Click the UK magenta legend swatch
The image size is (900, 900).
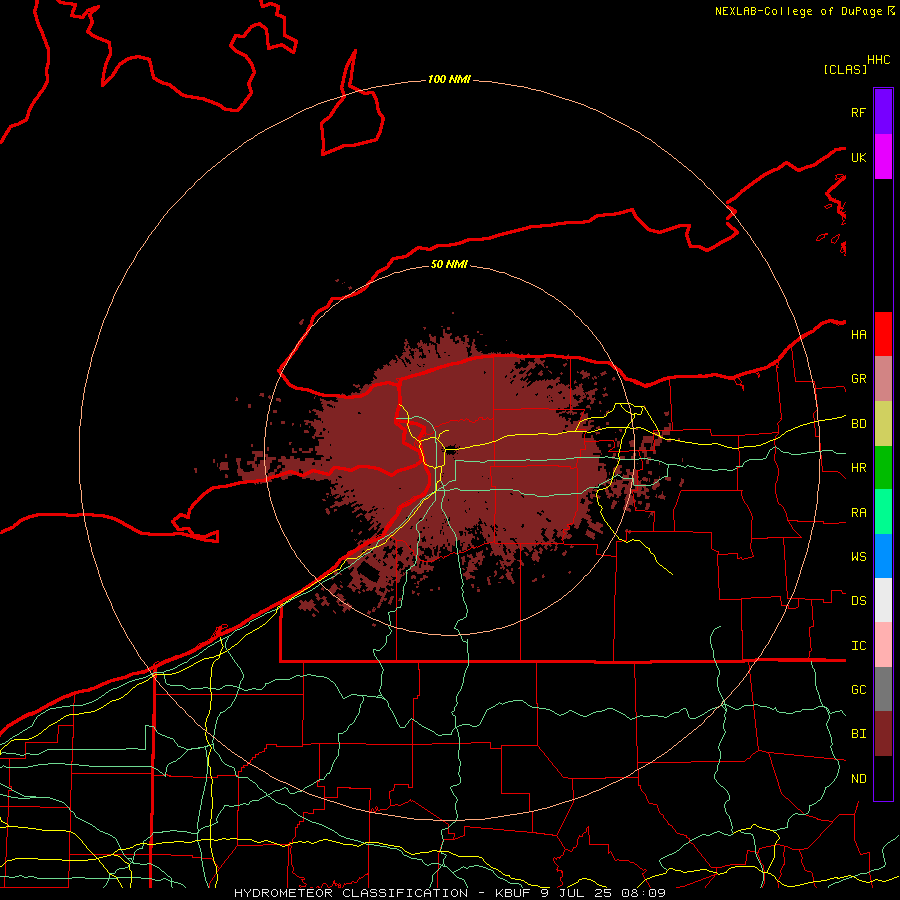click(883, 157)
